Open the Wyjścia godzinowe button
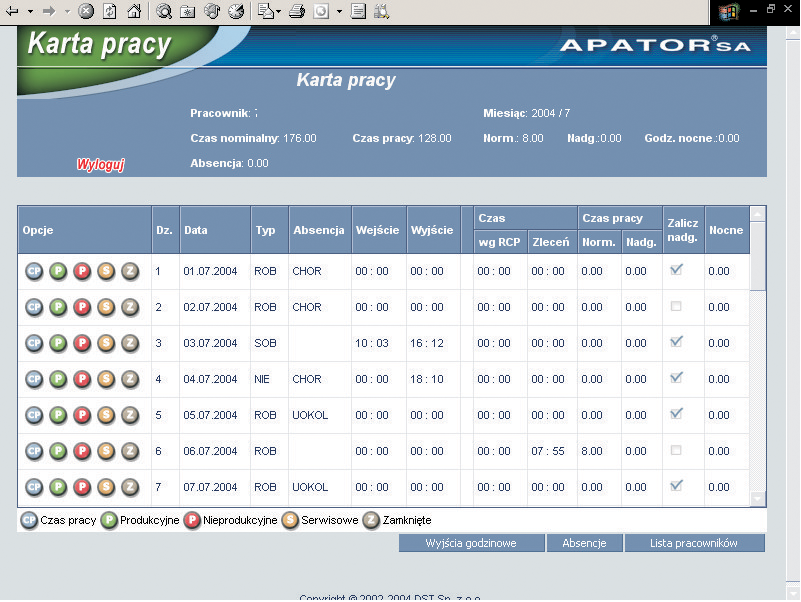Viewport: 801px width, 602px height. click(471, 543)
